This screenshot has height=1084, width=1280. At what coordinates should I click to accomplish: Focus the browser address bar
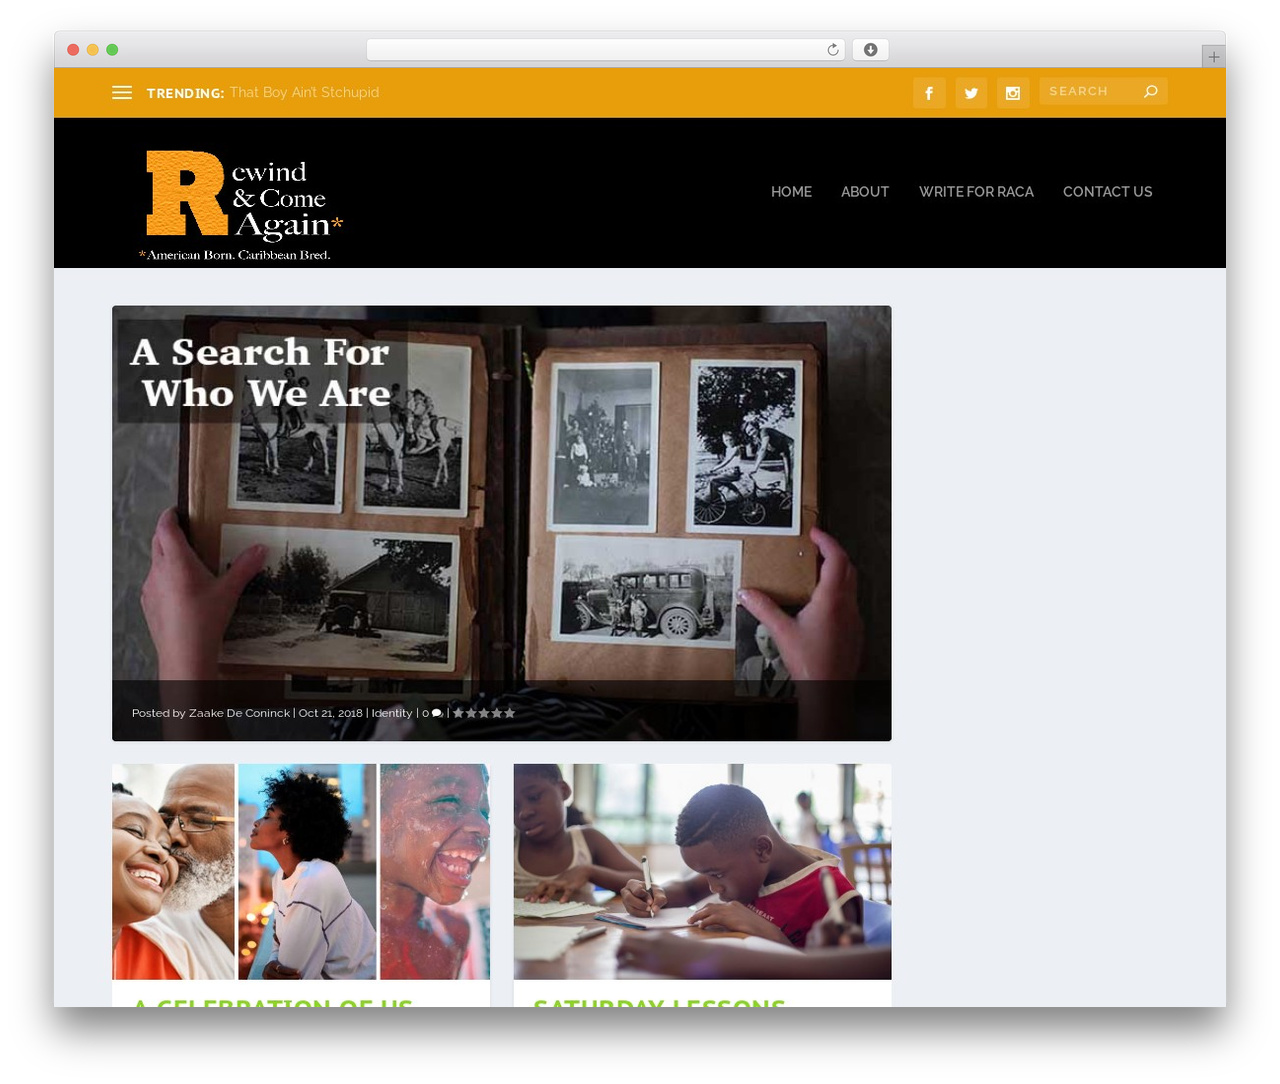[605, 50]
